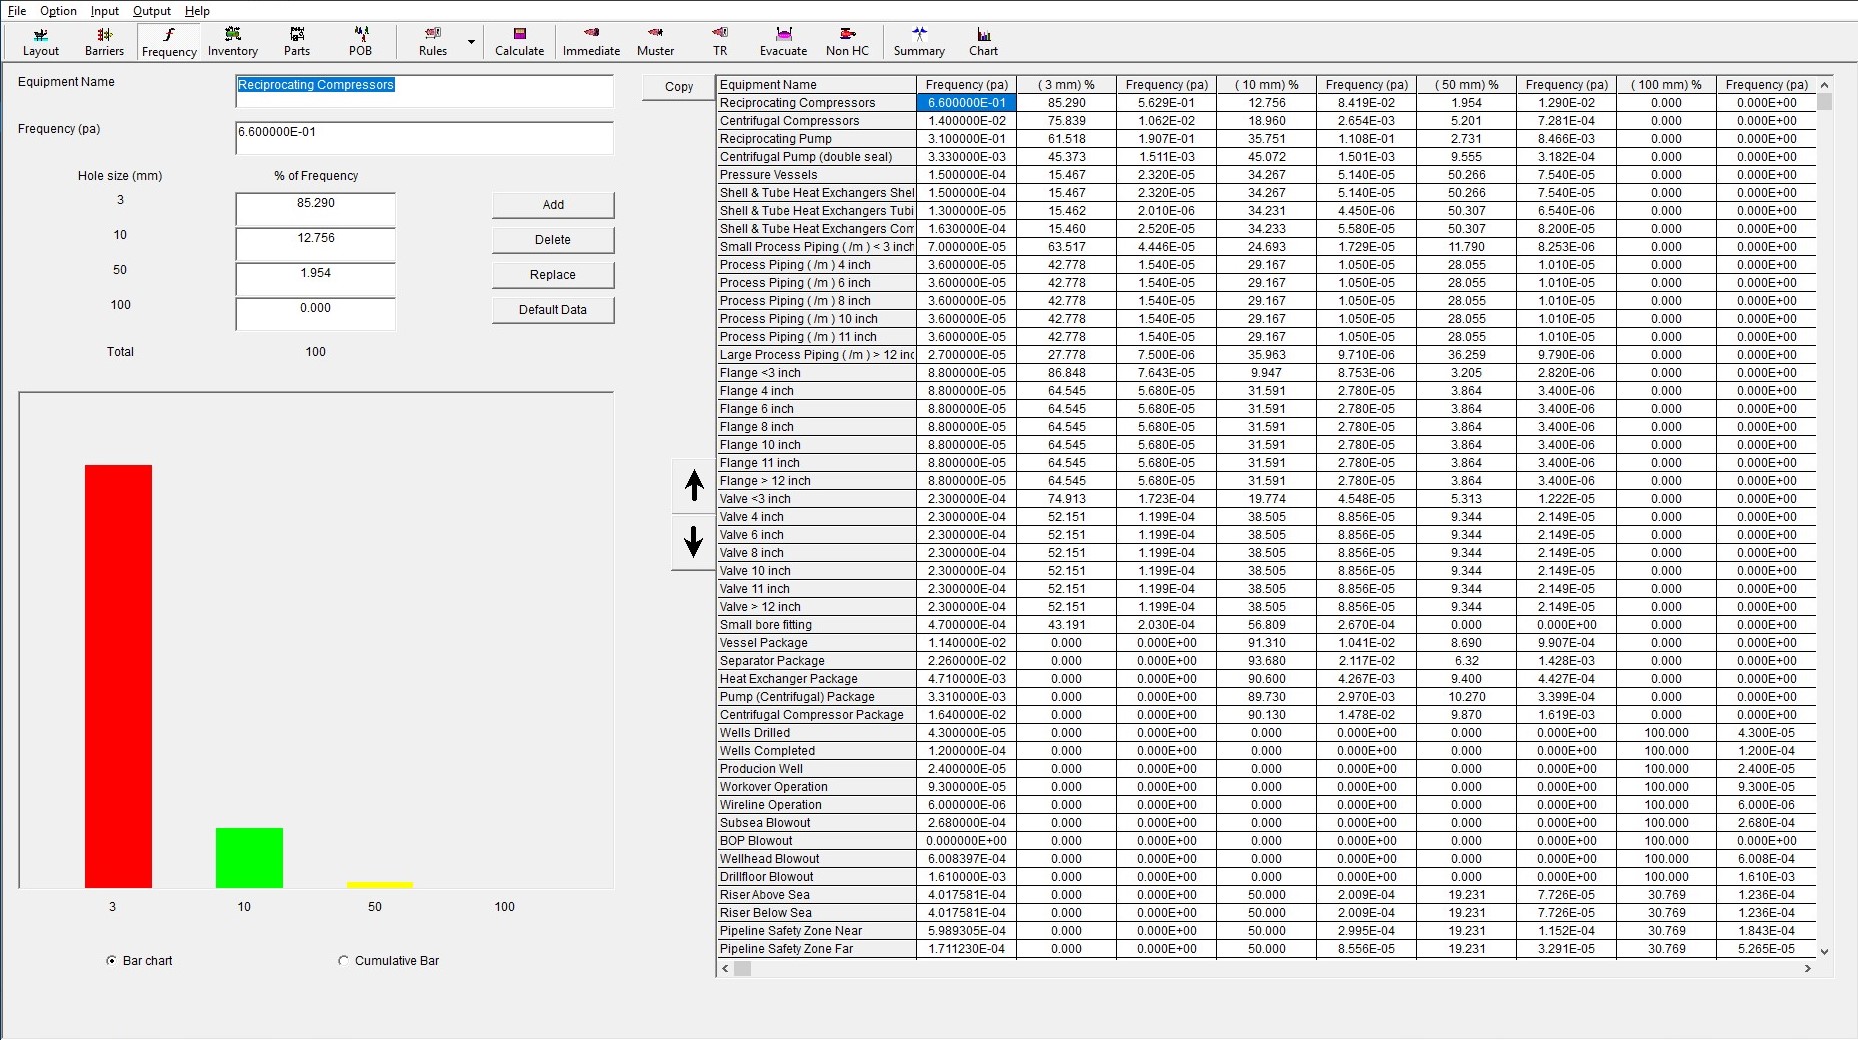
Task: Open the Layout toolbar icon
Action: pos(41,42)
